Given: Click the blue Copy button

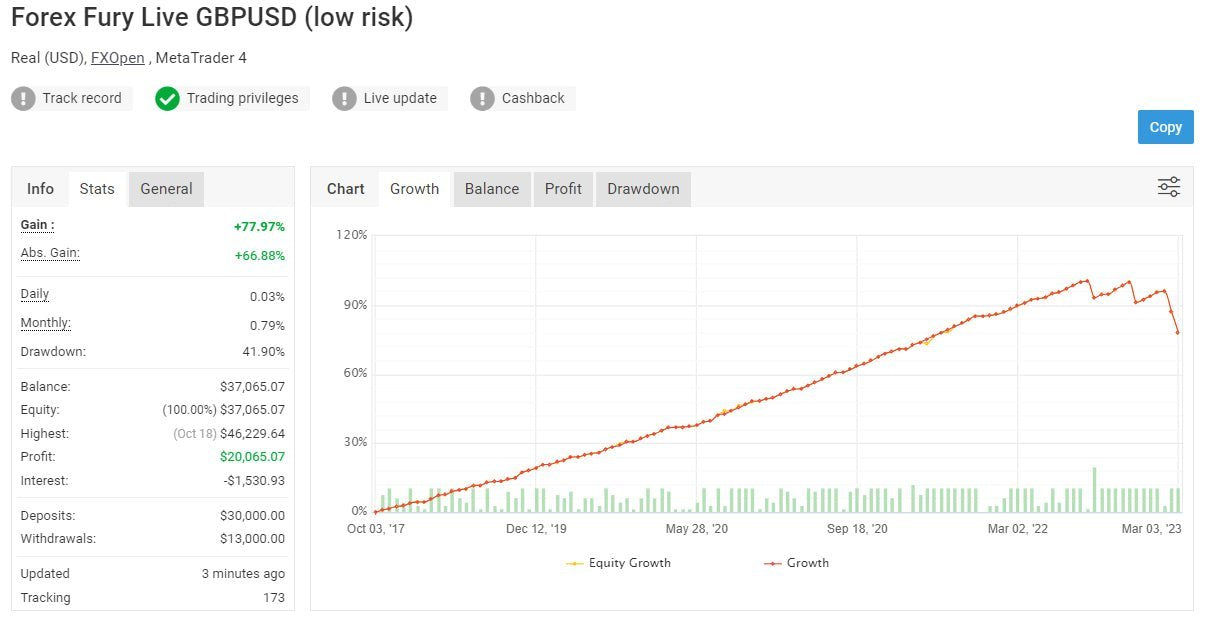Looking at the screenshot, I should (x=1165, y=127).
